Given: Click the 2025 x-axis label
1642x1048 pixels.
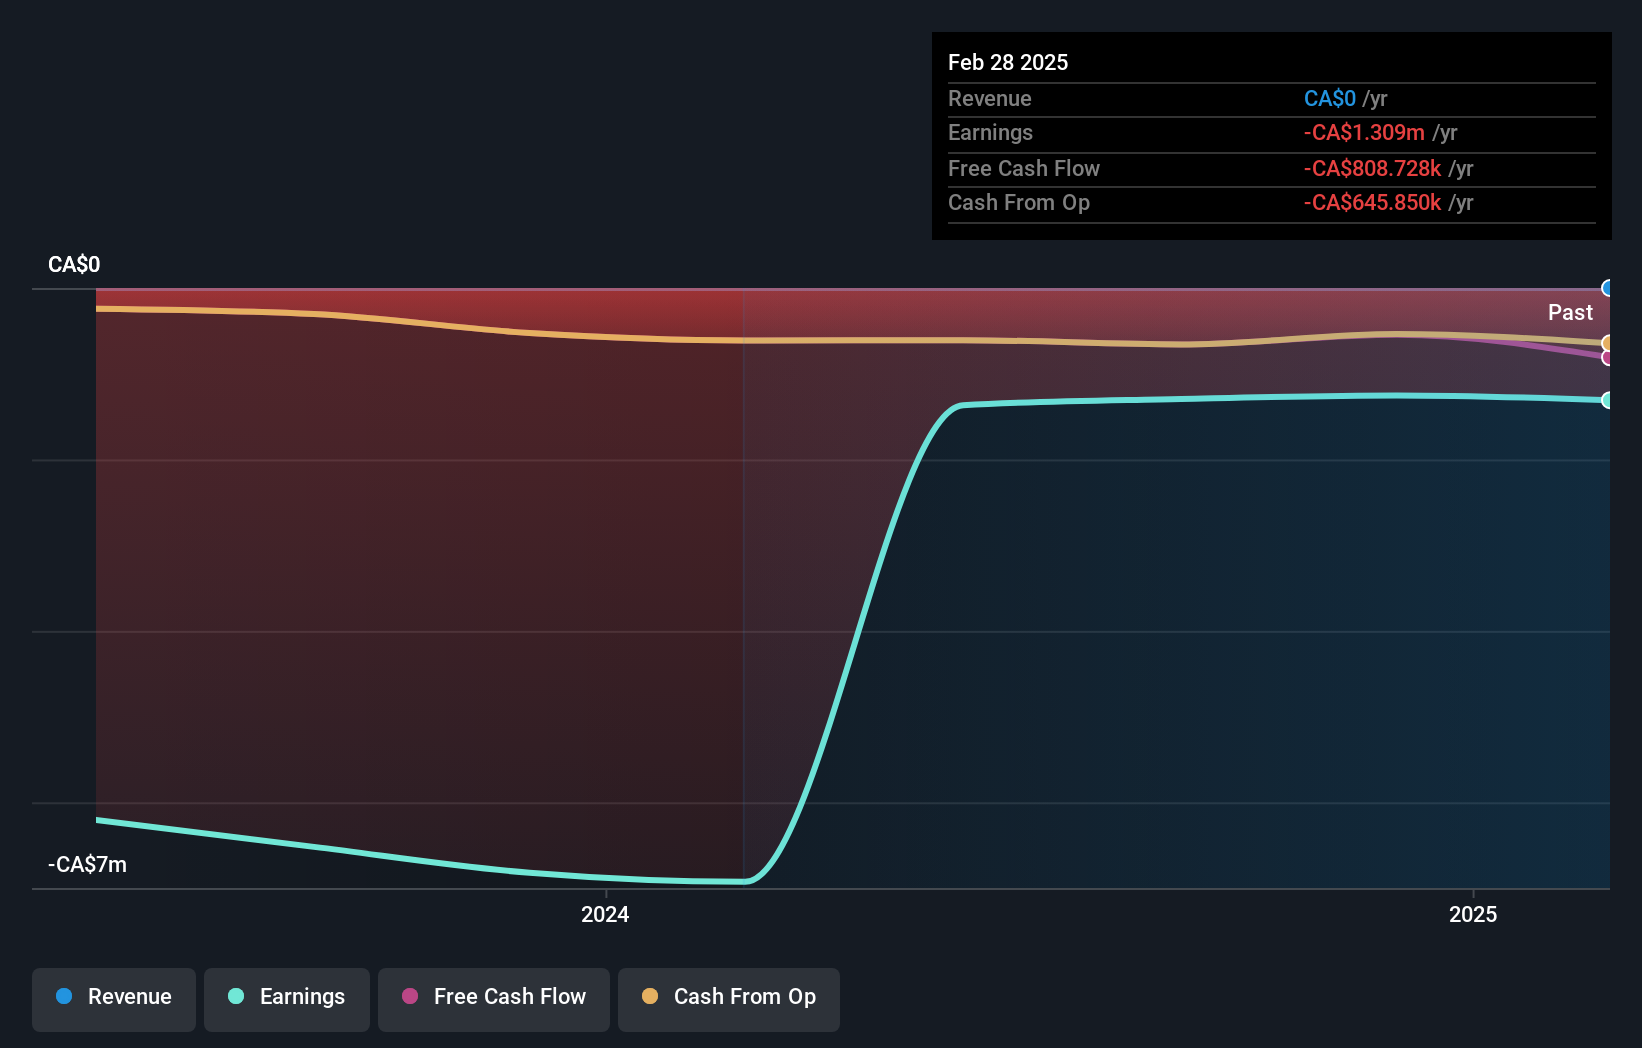Looking at the screenshot, I should (1473, 914).
